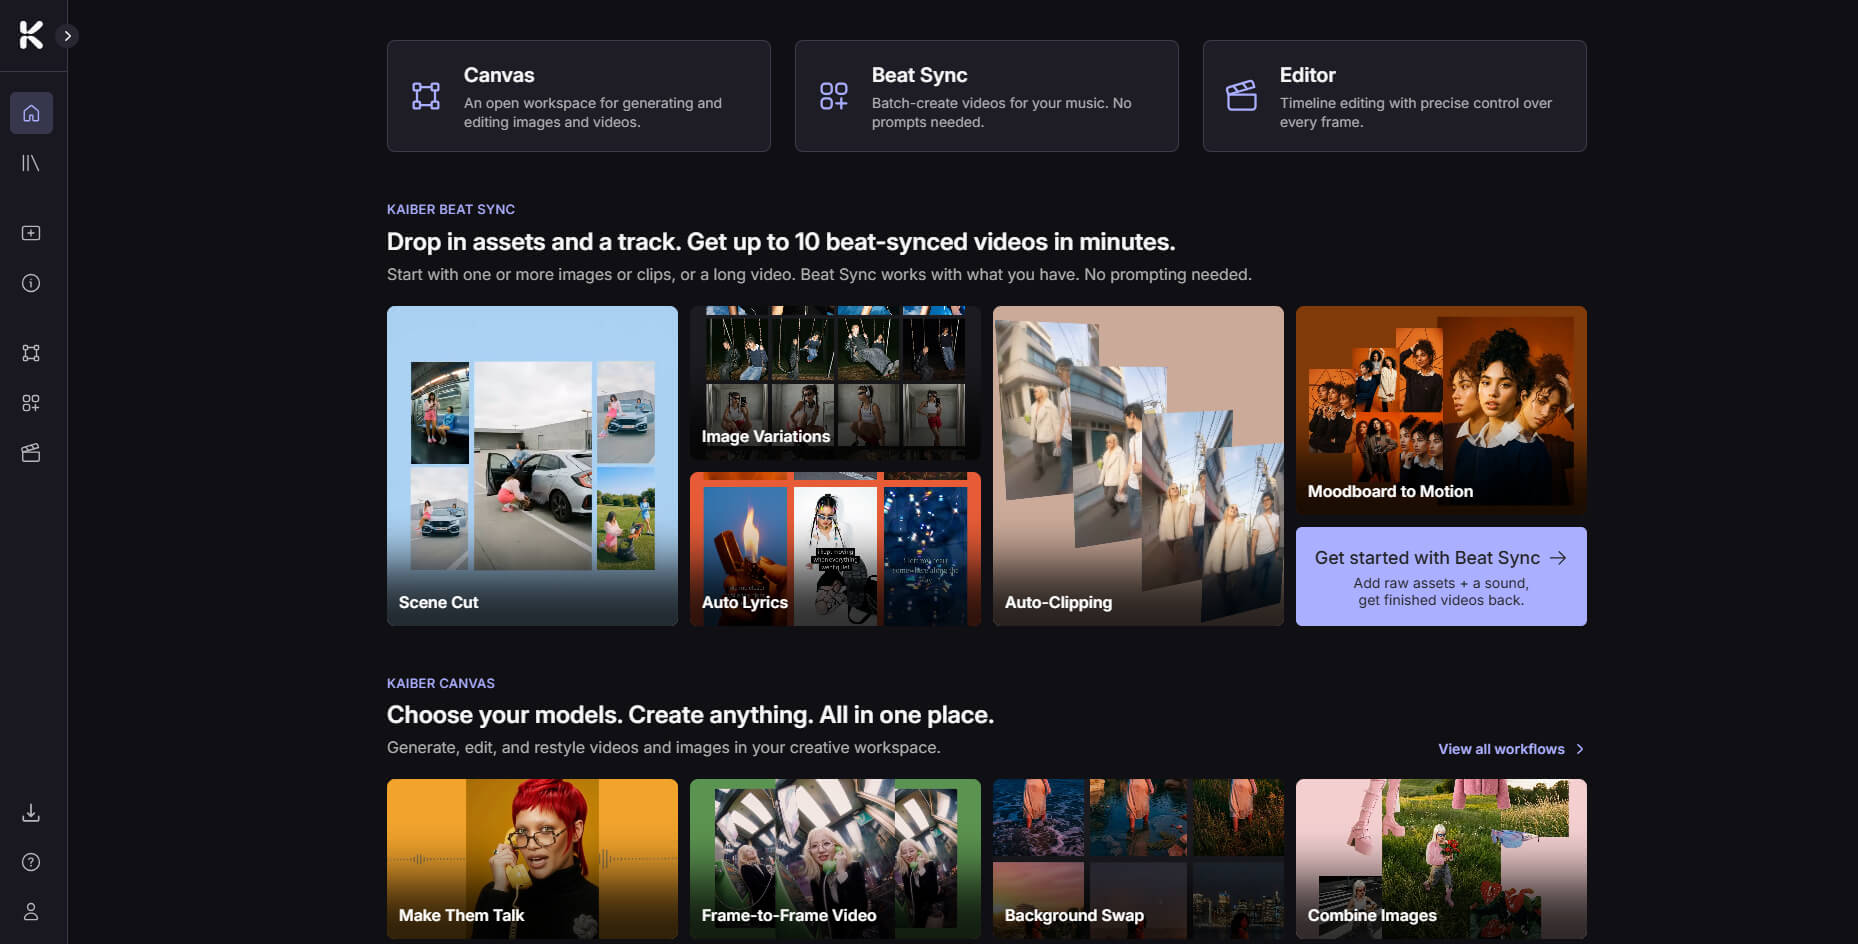1858x944 pixels.
Task: Select the Image Variations thumbnail
Action: click(835, 383)
